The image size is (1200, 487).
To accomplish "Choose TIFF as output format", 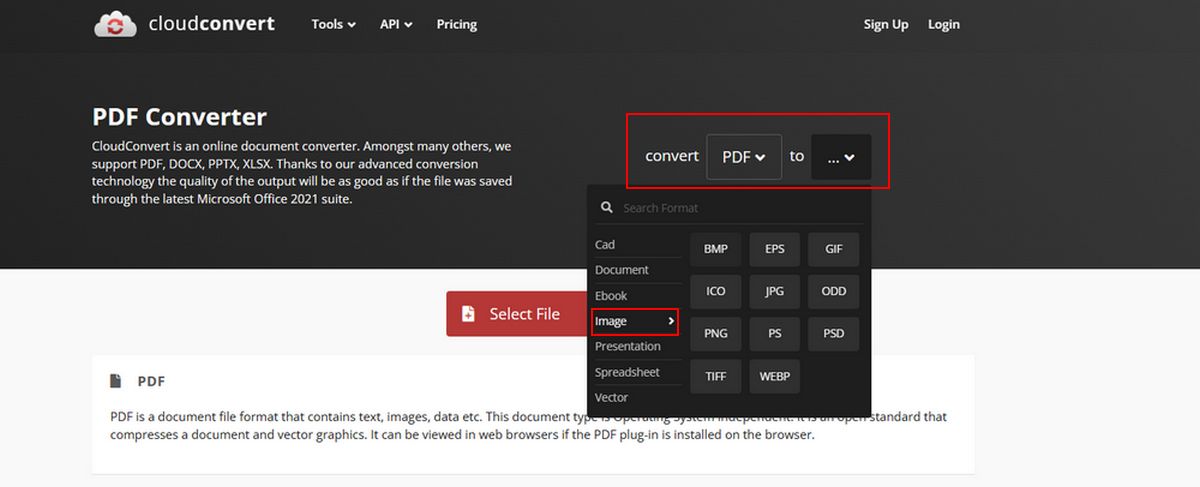I will [716, 376].
